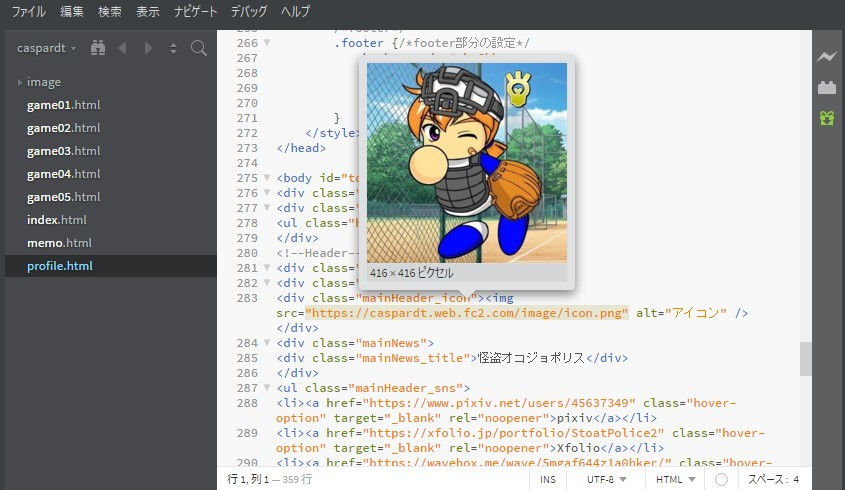Open Find in Files magnifier icon

tap(199, 48)
